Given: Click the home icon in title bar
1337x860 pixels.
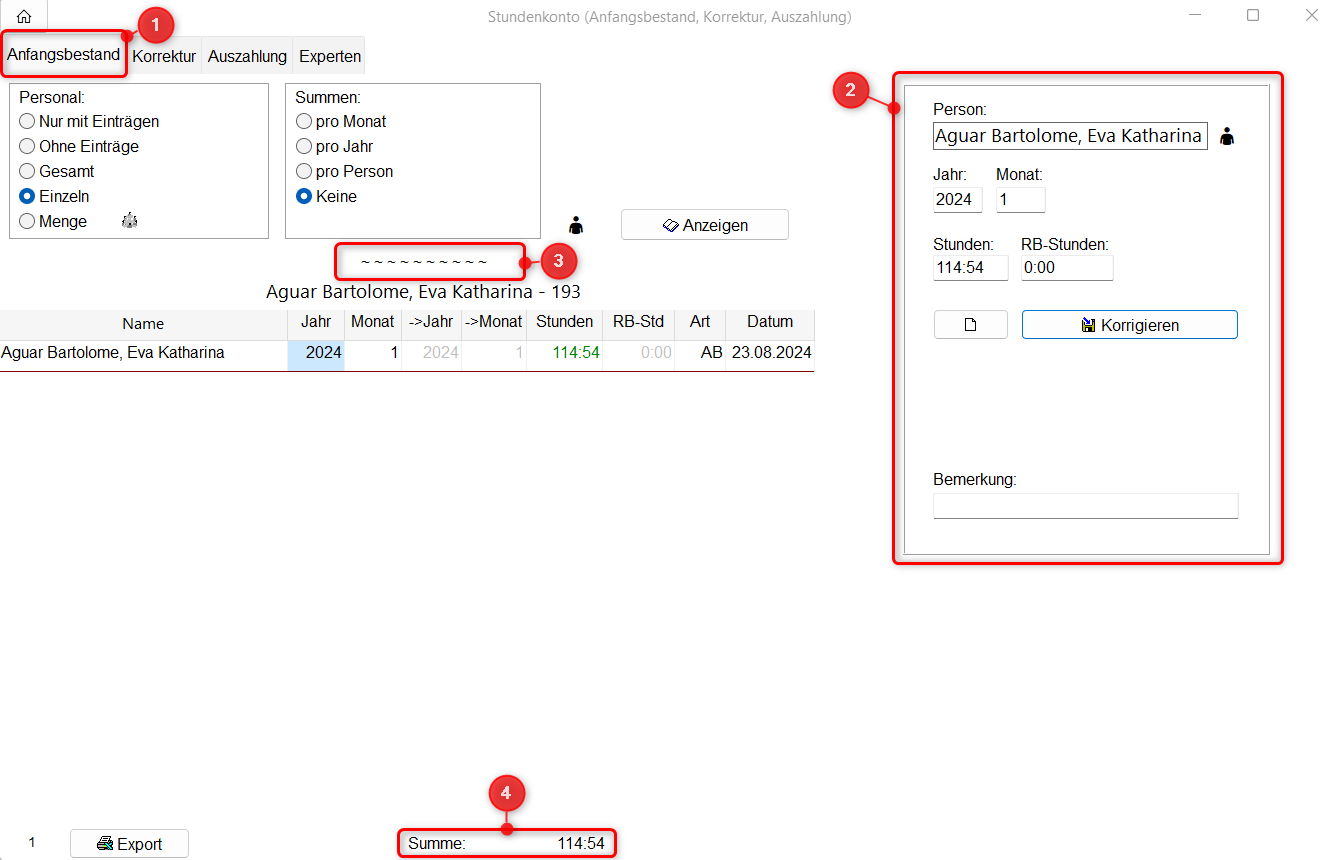Looking at the screenshot, I should coord(24,16).
